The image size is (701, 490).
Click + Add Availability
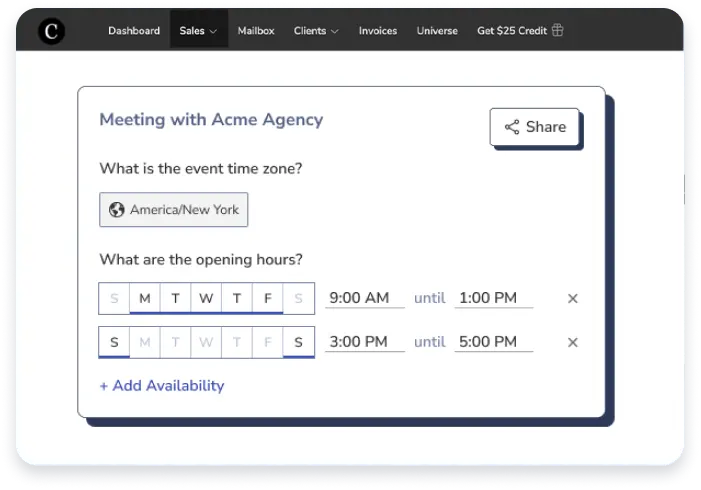[162, 385]
